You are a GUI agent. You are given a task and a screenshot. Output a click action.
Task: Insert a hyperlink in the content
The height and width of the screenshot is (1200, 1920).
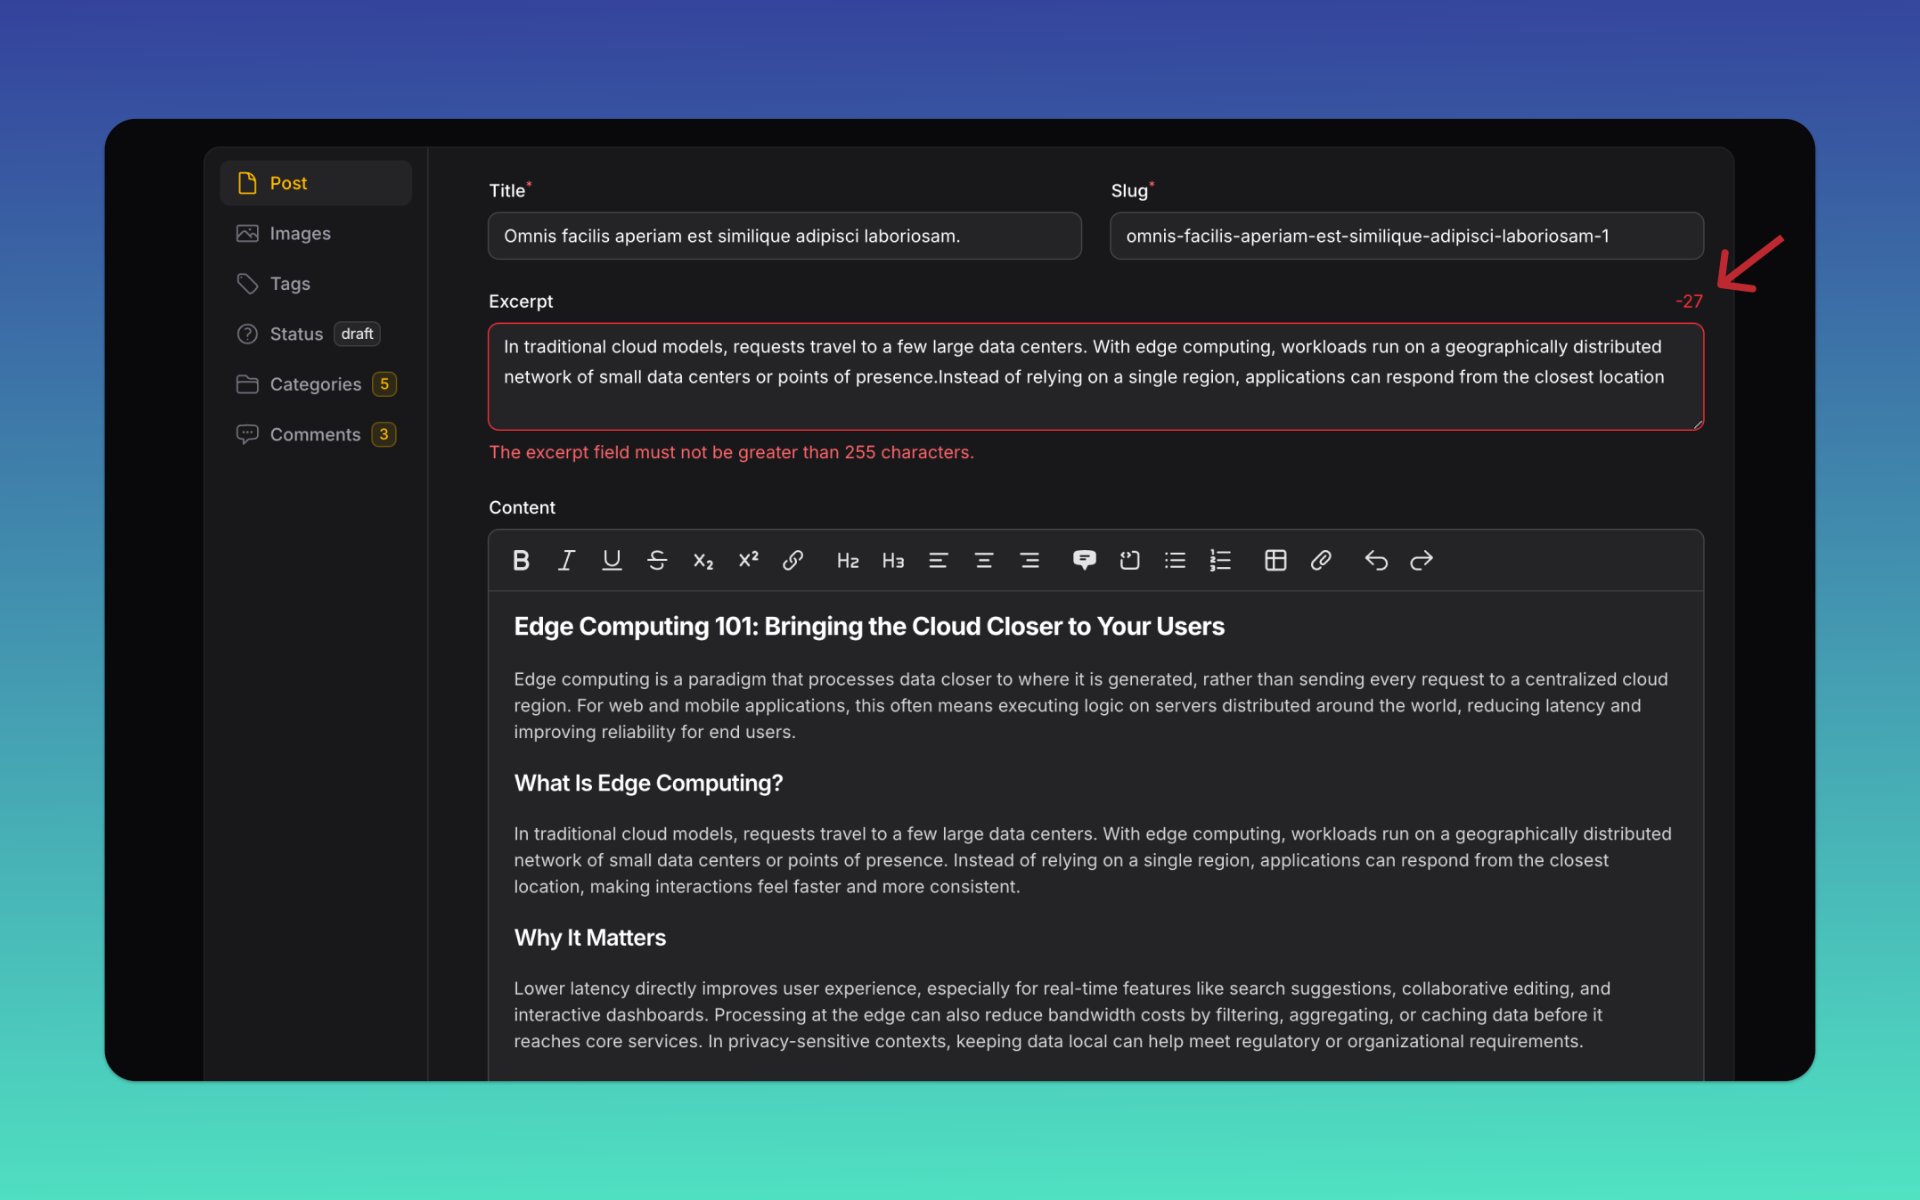pos(793,560)
